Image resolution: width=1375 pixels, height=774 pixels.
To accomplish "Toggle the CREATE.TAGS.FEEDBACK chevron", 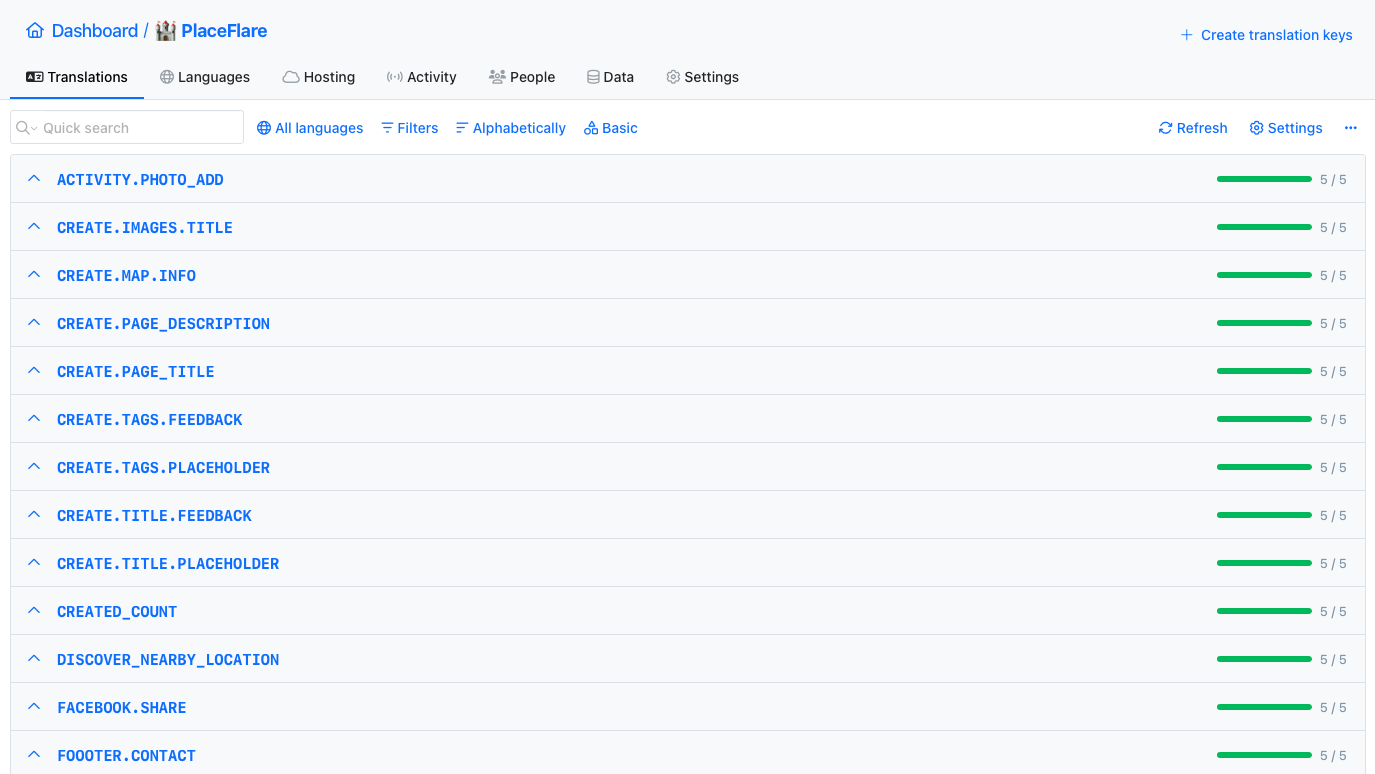I will click(34, 419).
